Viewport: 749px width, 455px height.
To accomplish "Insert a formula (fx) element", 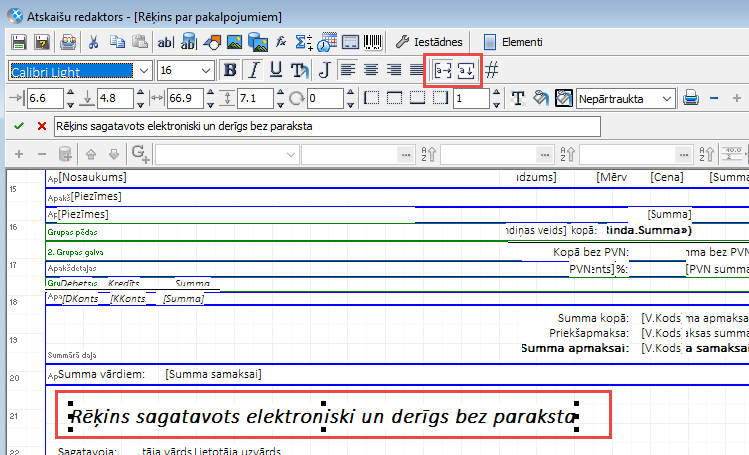I will coord(281,42).
